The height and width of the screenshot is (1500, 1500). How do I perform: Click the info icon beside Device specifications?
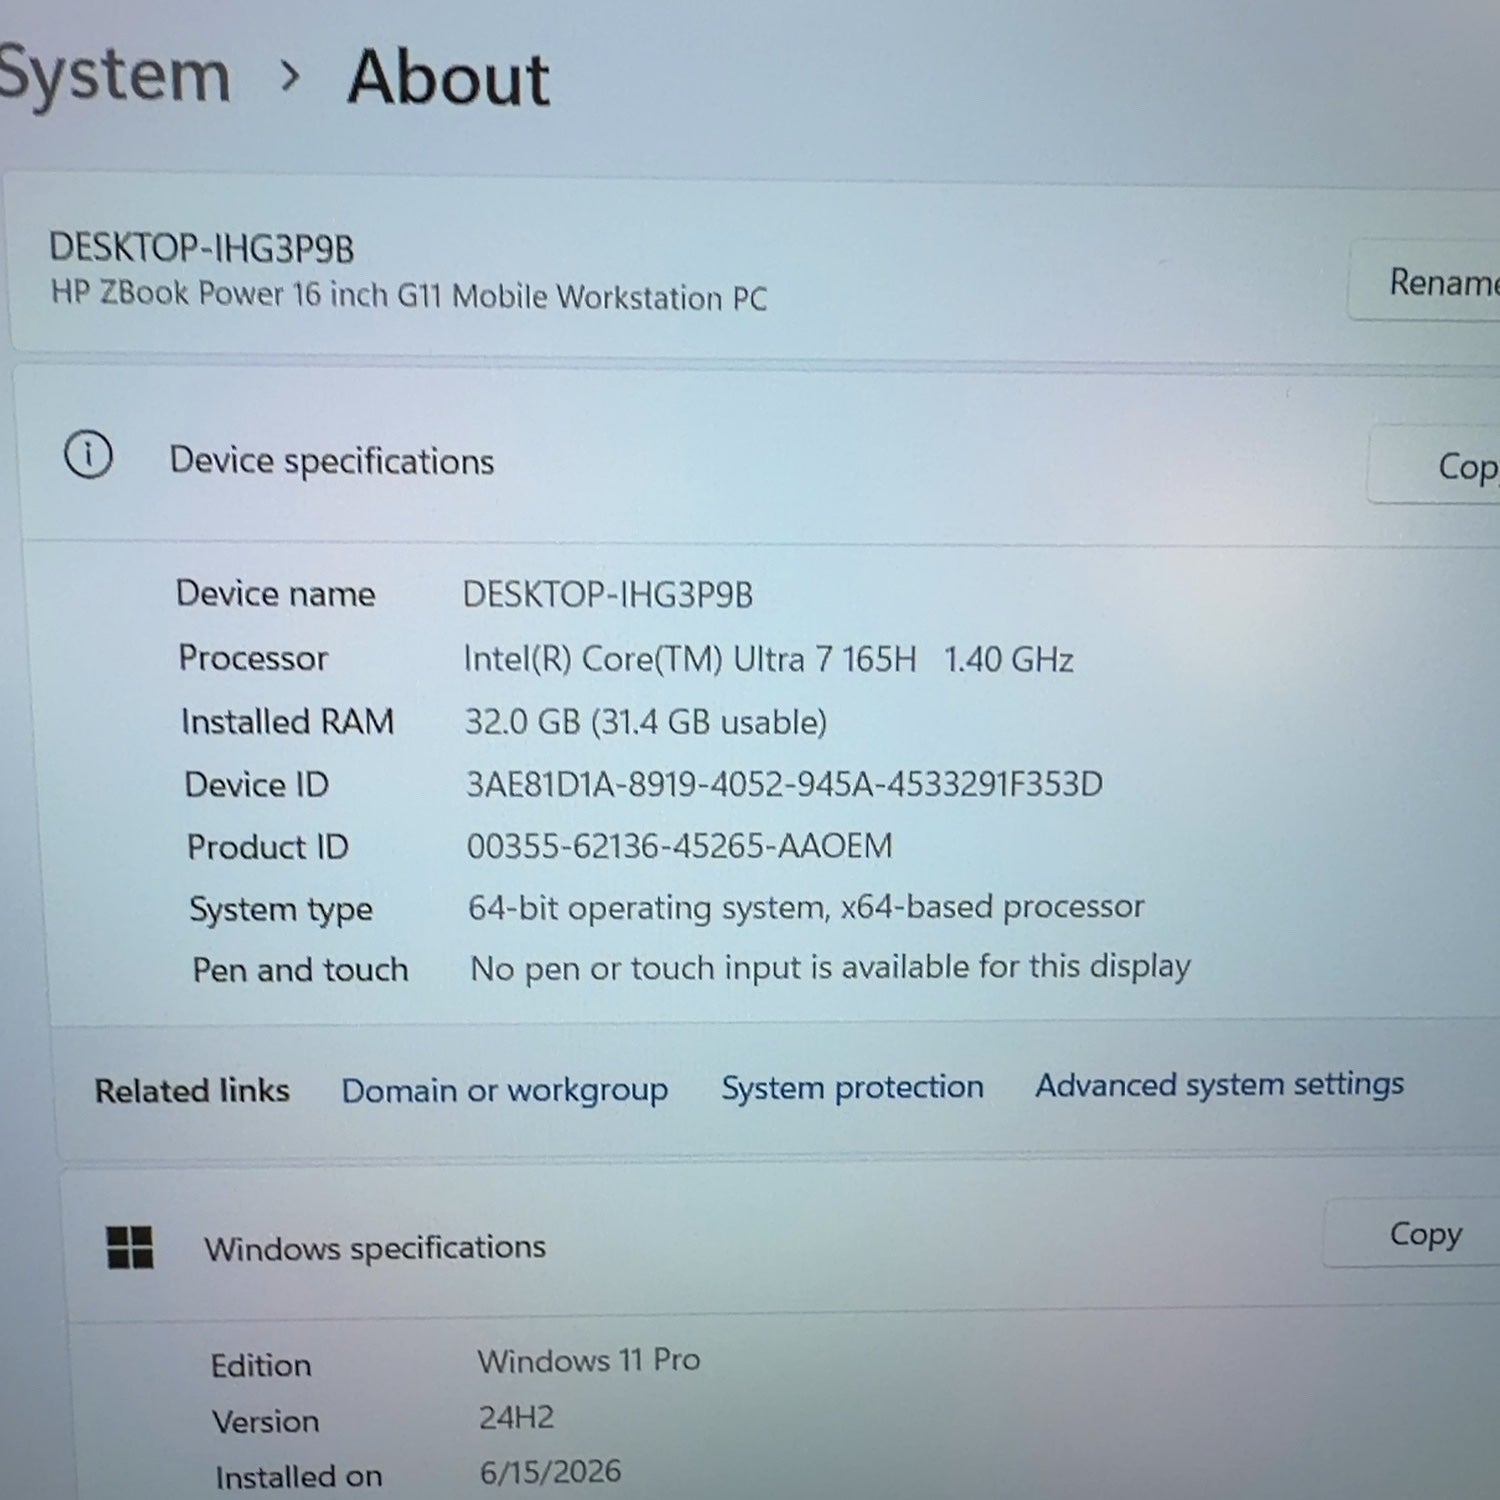tap(88, 455)
